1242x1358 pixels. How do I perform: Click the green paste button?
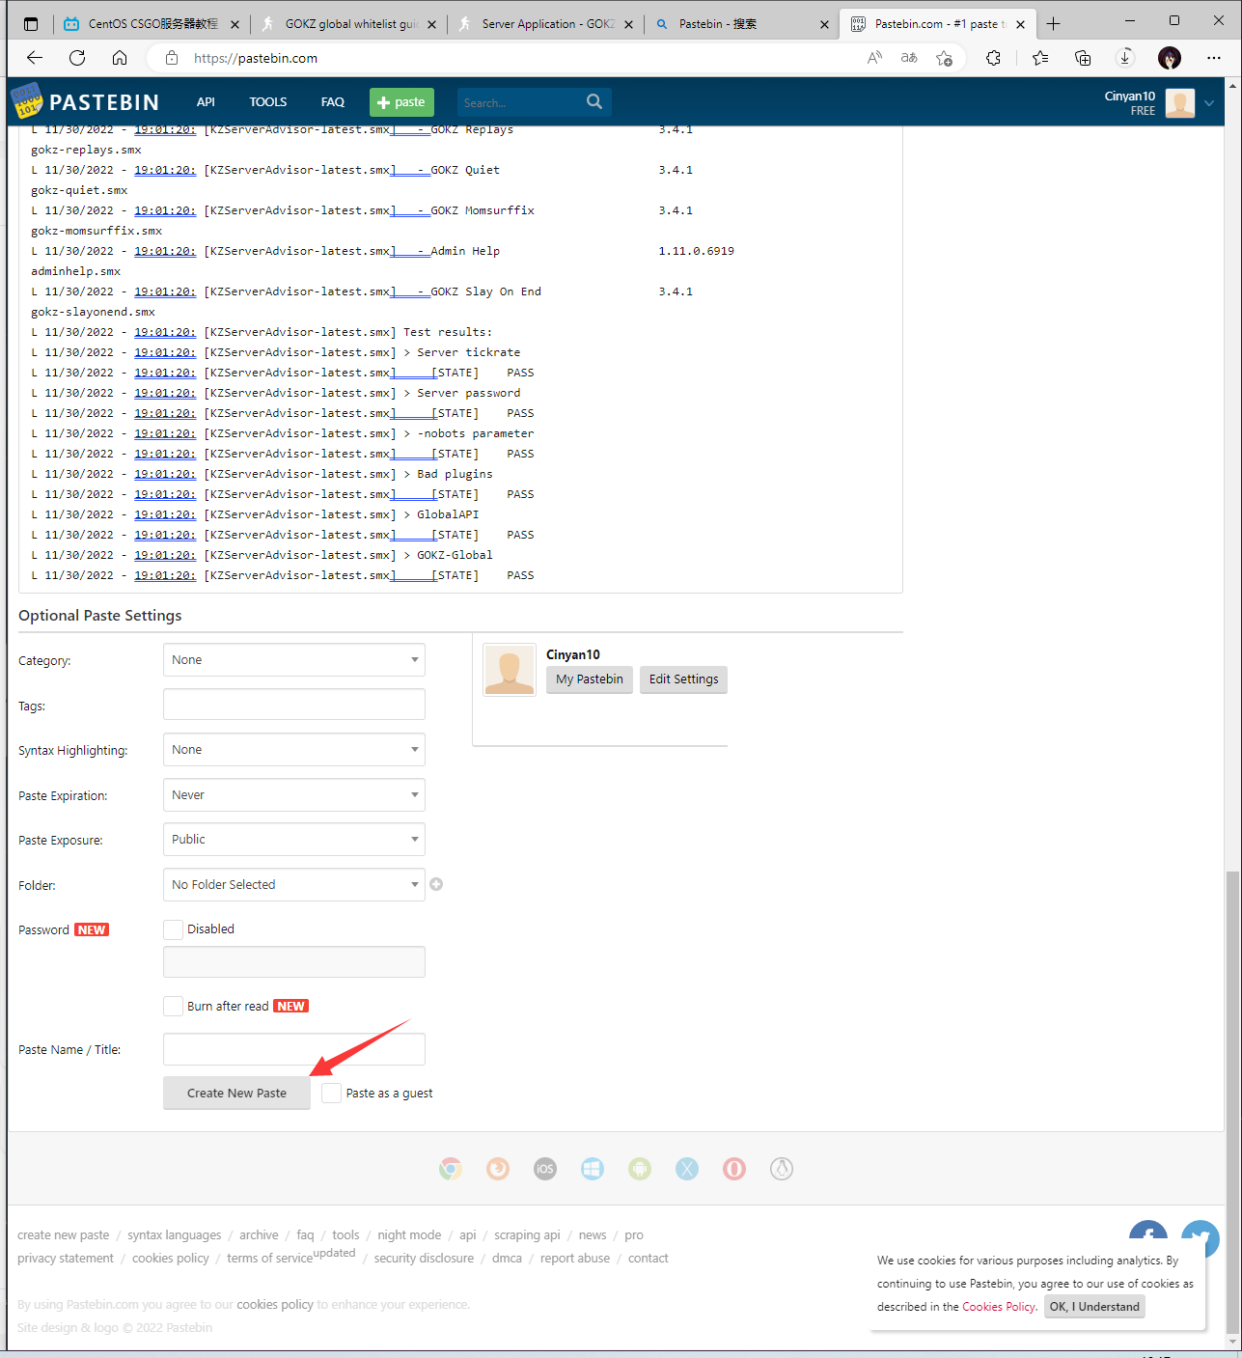pyautogui.click(x=401, y=102)
